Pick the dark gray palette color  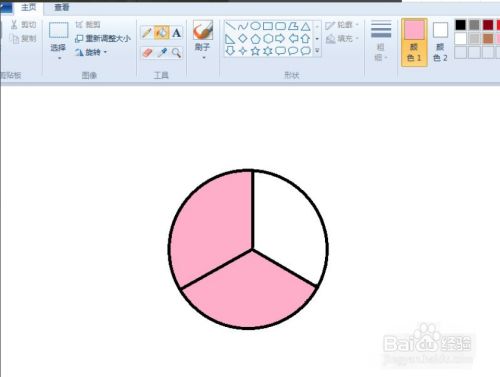pos(474,25)
